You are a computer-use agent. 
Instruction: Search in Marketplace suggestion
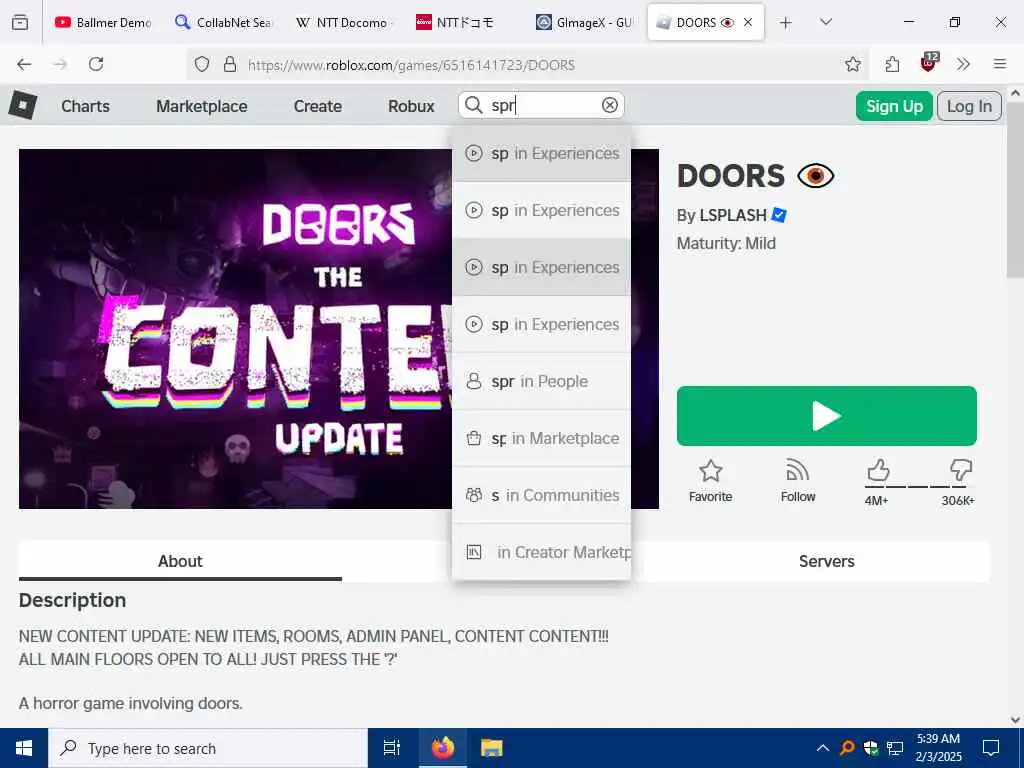click(541, 438)
